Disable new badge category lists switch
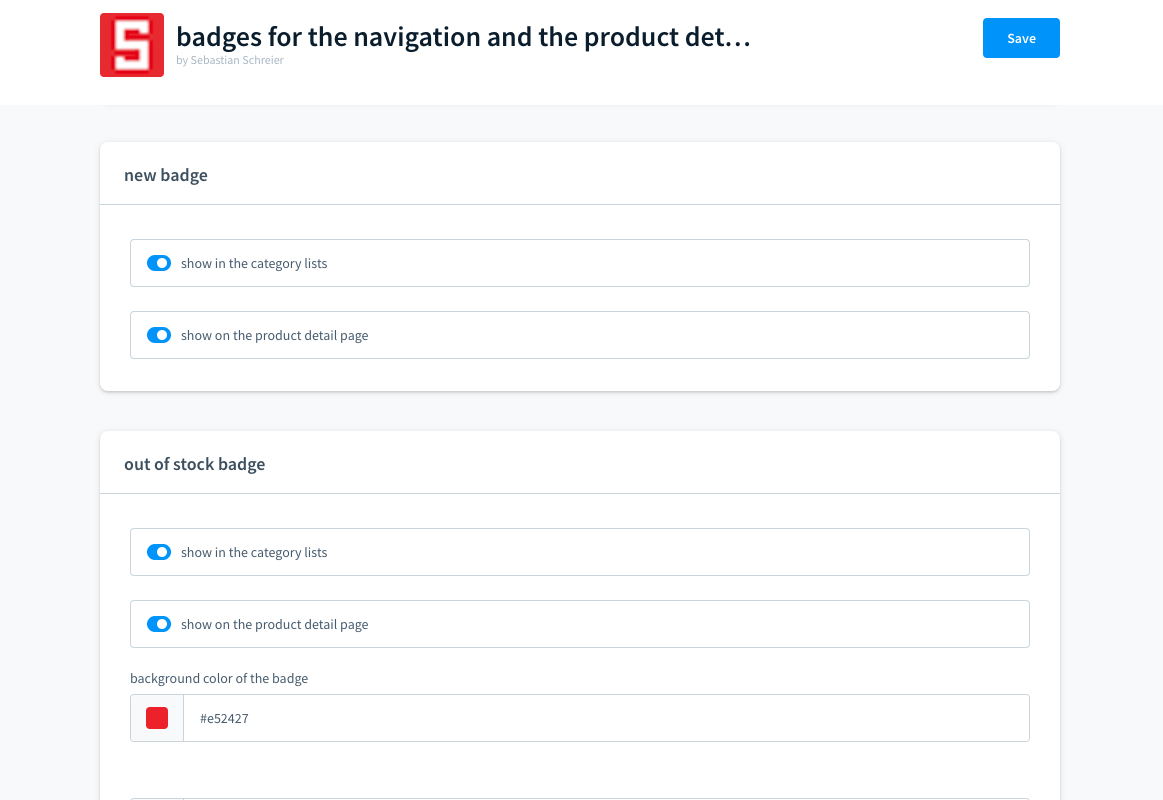Image resolution: width=1163 pixels, height=800 pixels. 159,263
